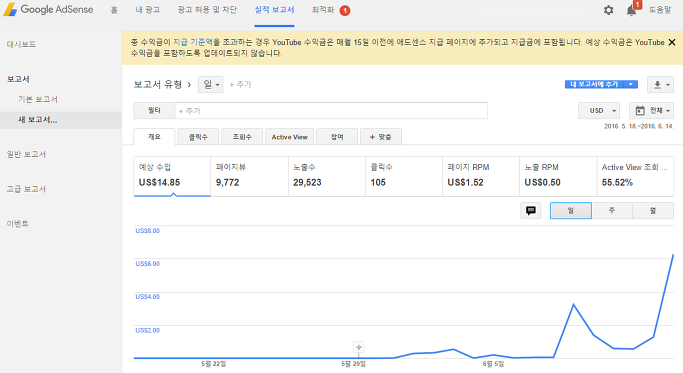Select the Active View 조회 metric card

click(636, 176)
